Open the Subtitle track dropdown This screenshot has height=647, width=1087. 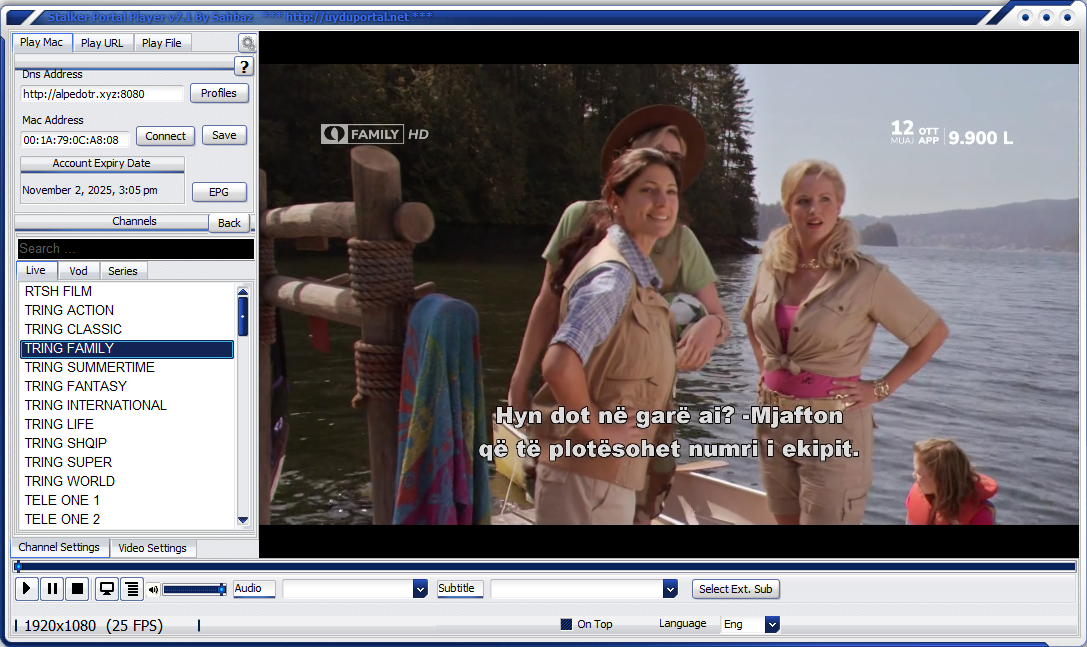(670, 589)
